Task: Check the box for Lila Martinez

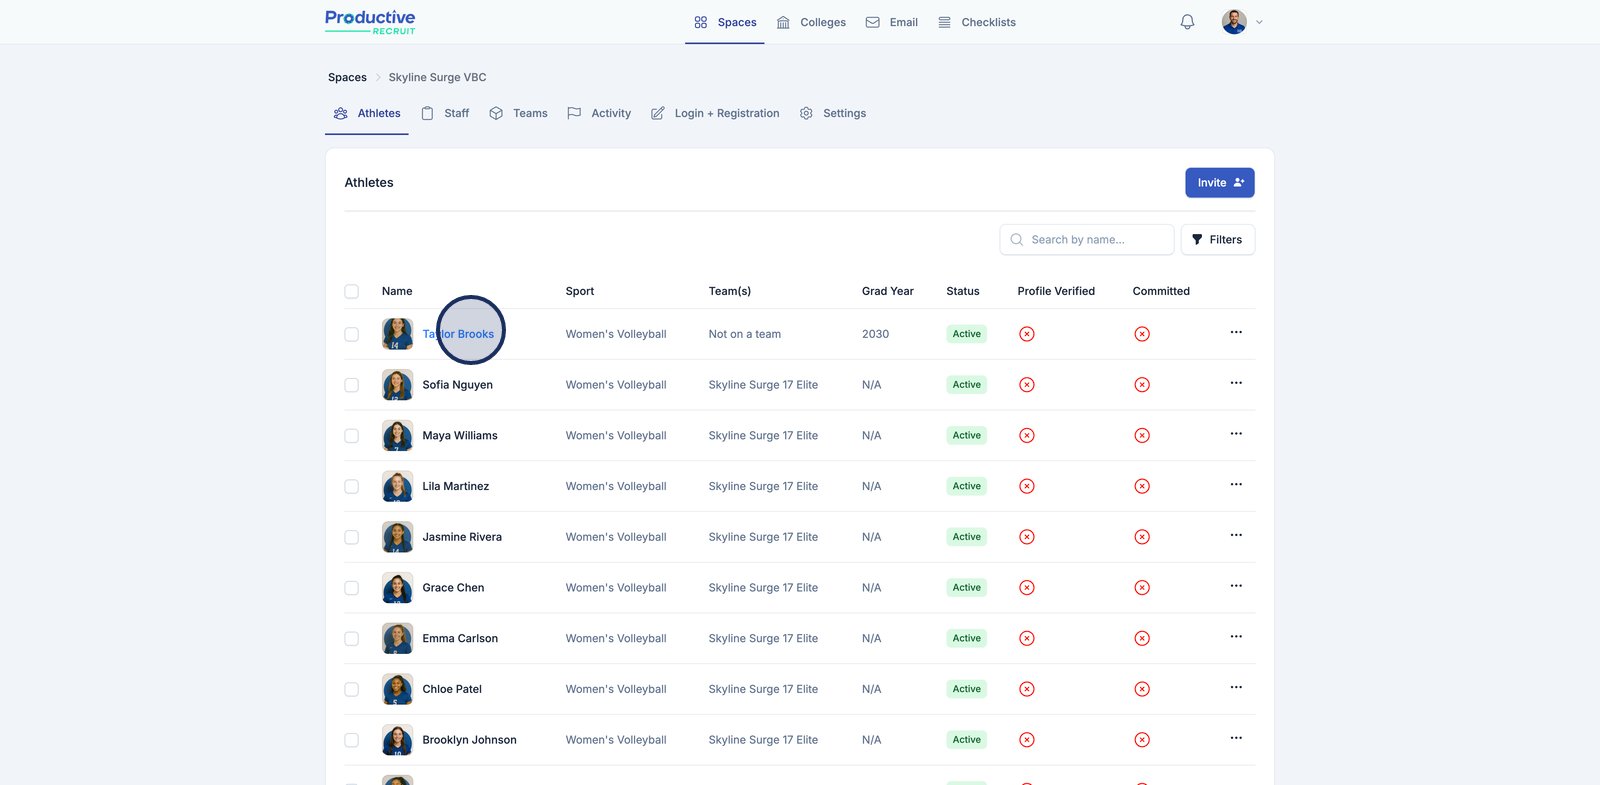Action: (x=352, y=487)
